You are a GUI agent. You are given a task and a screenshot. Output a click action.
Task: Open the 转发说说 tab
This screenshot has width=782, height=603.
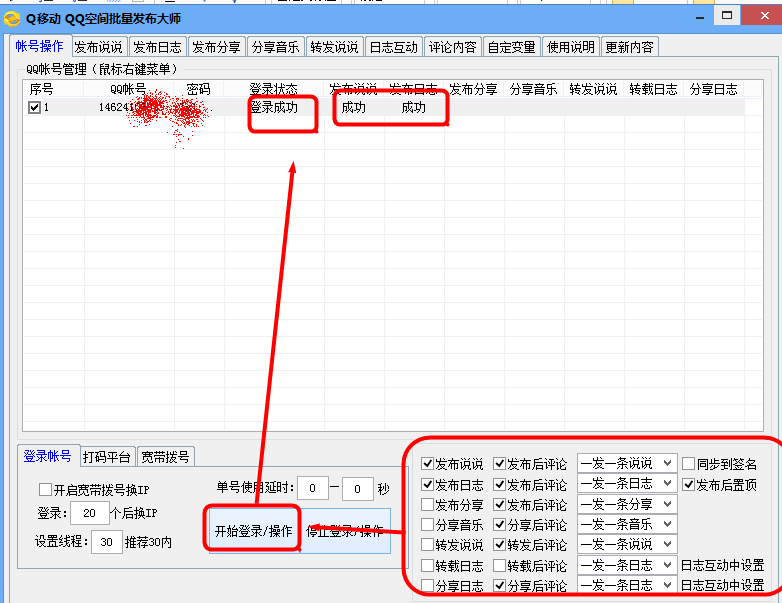pos(334,47)
